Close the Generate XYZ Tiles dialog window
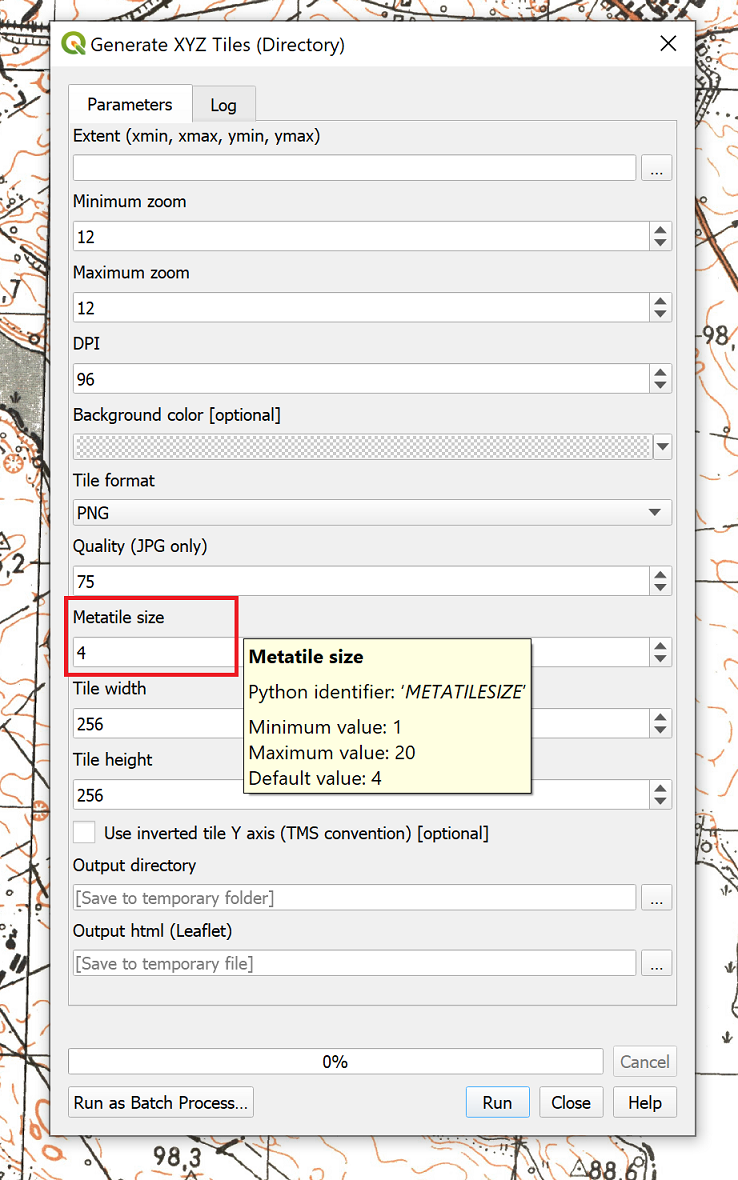This screenshot has height=1180, width=738. [667, 45]
